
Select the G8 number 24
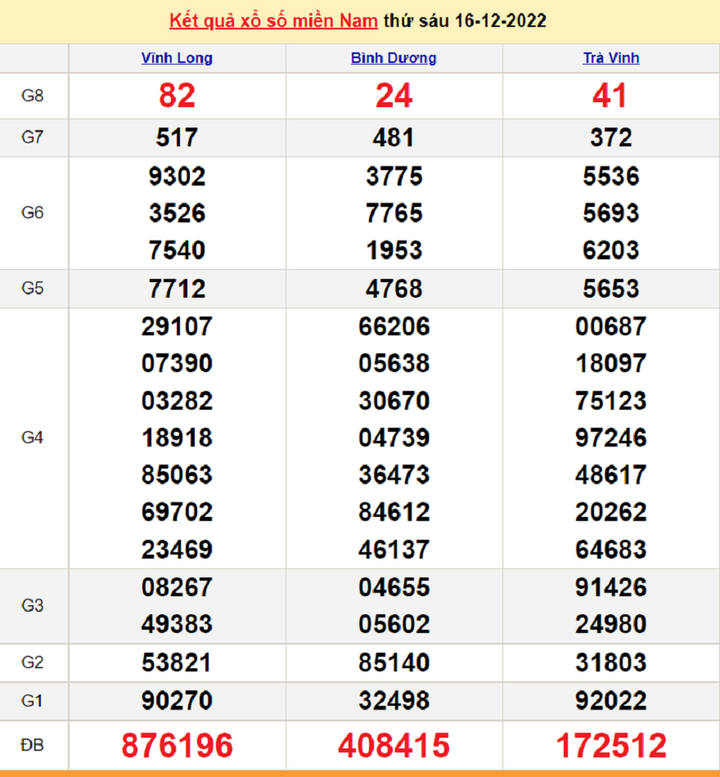[394, 96]
